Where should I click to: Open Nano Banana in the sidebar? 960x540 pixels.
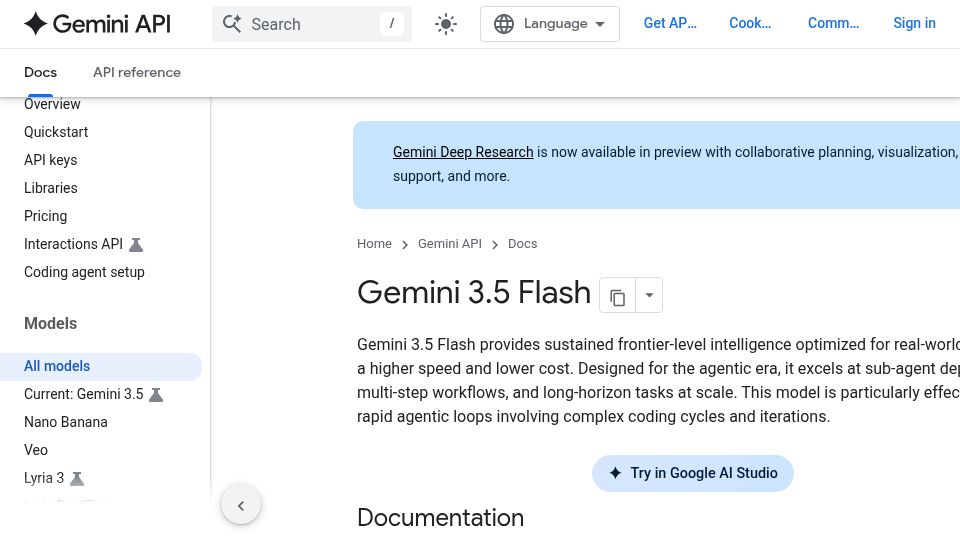tap(66, 422)
